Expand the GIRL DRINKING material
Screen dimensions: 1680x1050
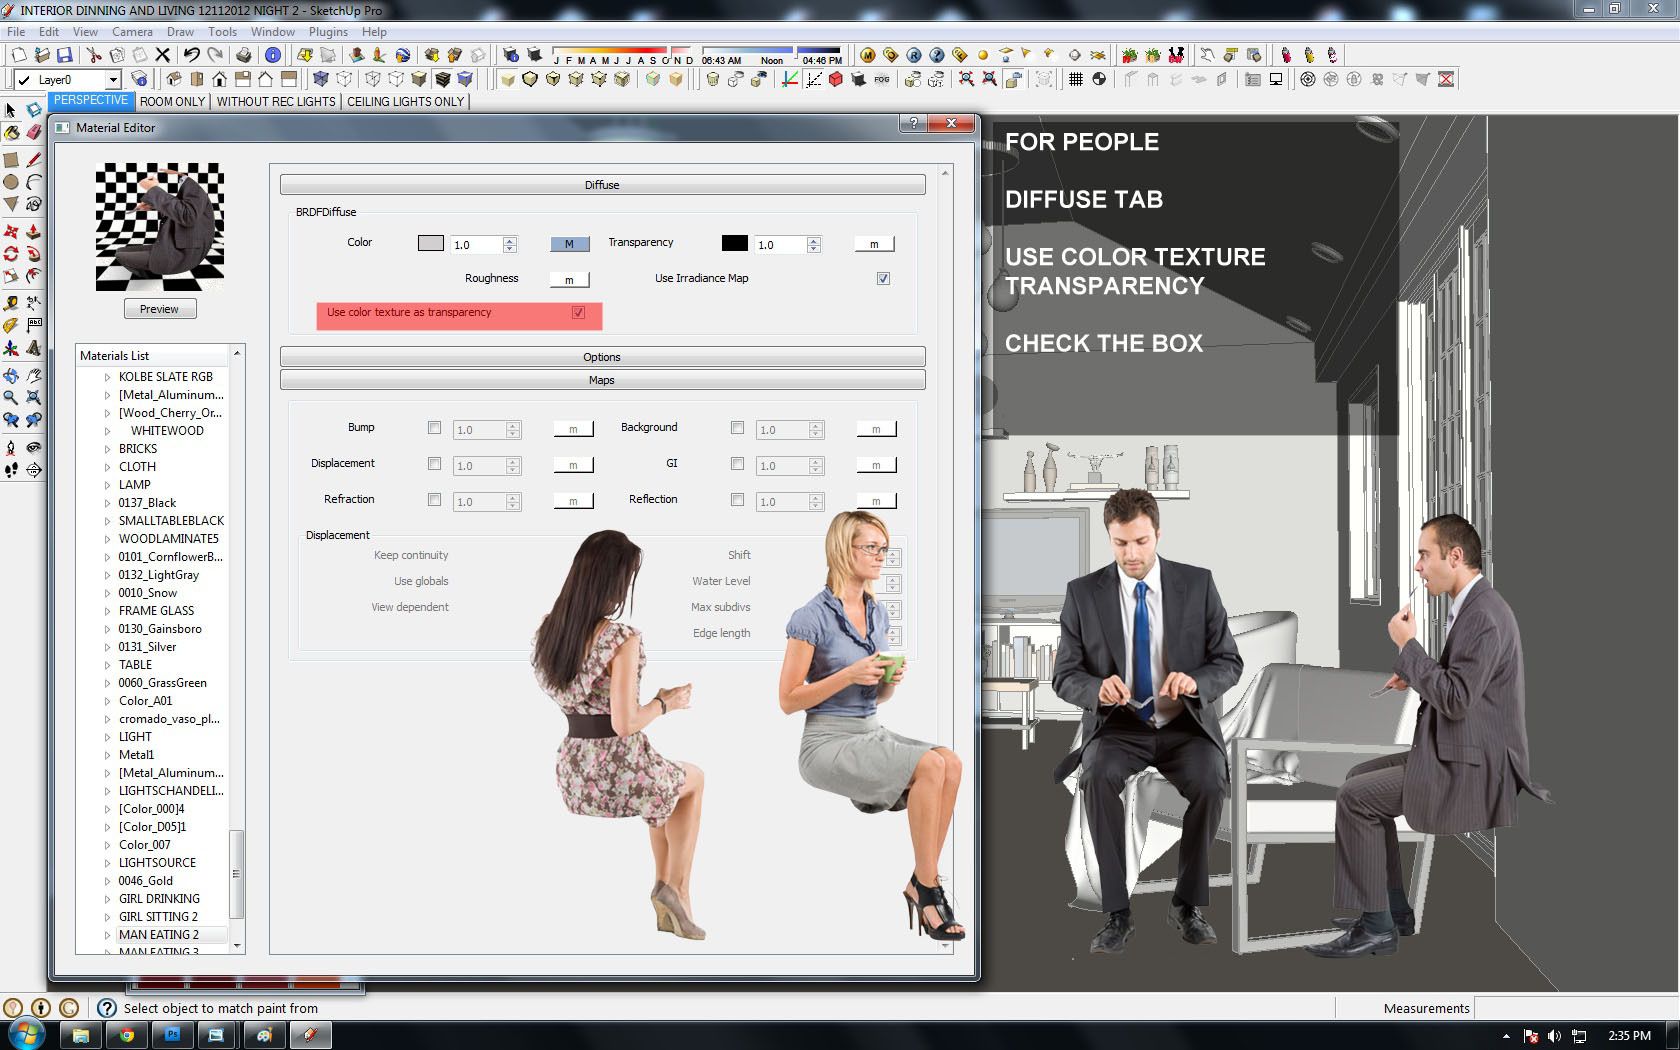point(108,899)
